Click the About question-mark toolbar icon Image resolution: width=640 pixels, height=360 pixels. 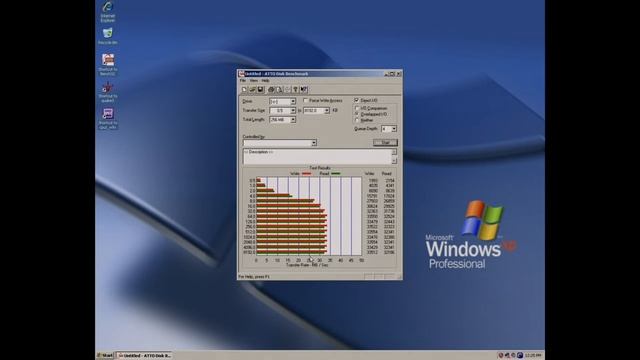coord(296,89)
